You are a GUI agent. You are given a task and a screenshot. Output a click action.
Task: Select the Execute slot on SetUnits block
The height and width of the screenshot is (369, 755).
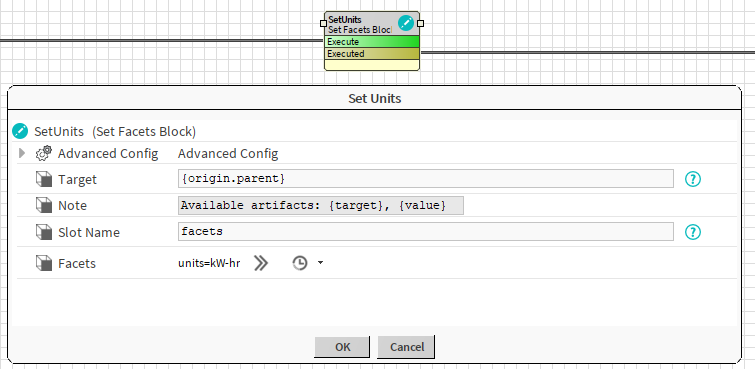click(372, 42)
